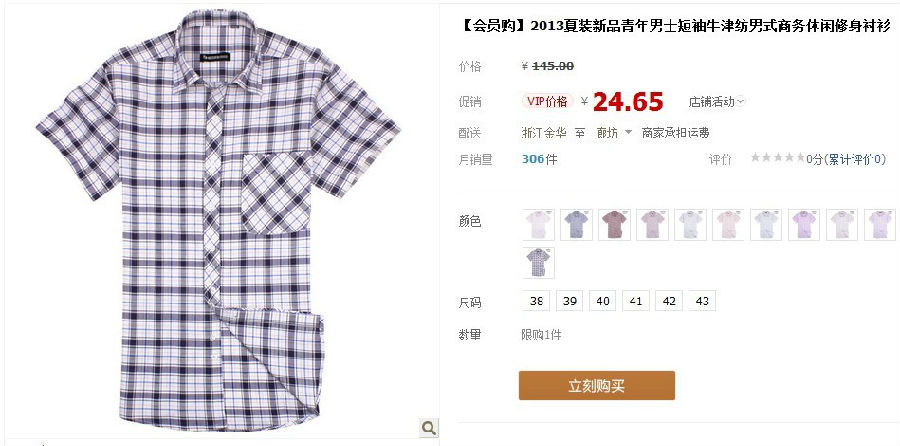
Task: Click the VIP价格 badge
Action: pyautogui.click(x=548, y=102)
